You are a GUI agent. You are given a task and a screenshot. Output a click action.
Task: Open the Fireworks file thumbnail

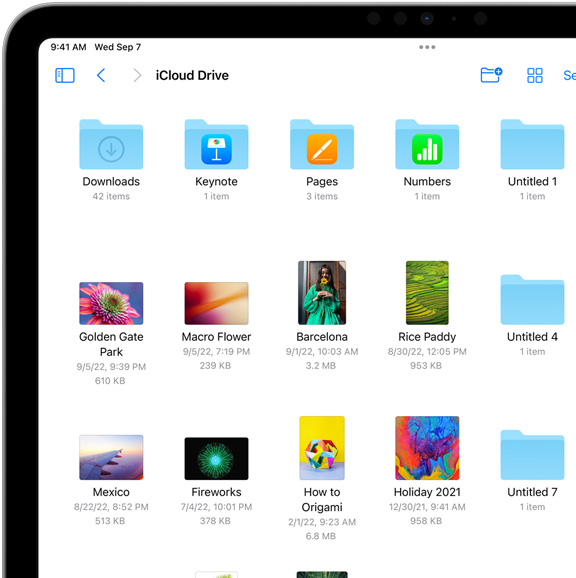click(x=216, y=459)
